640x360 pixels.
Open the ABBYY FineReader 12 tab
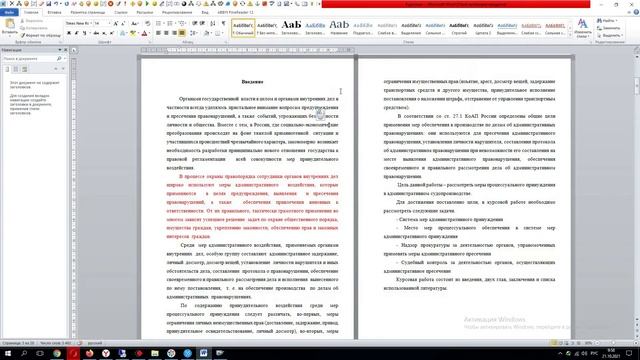tap(236, 13)
